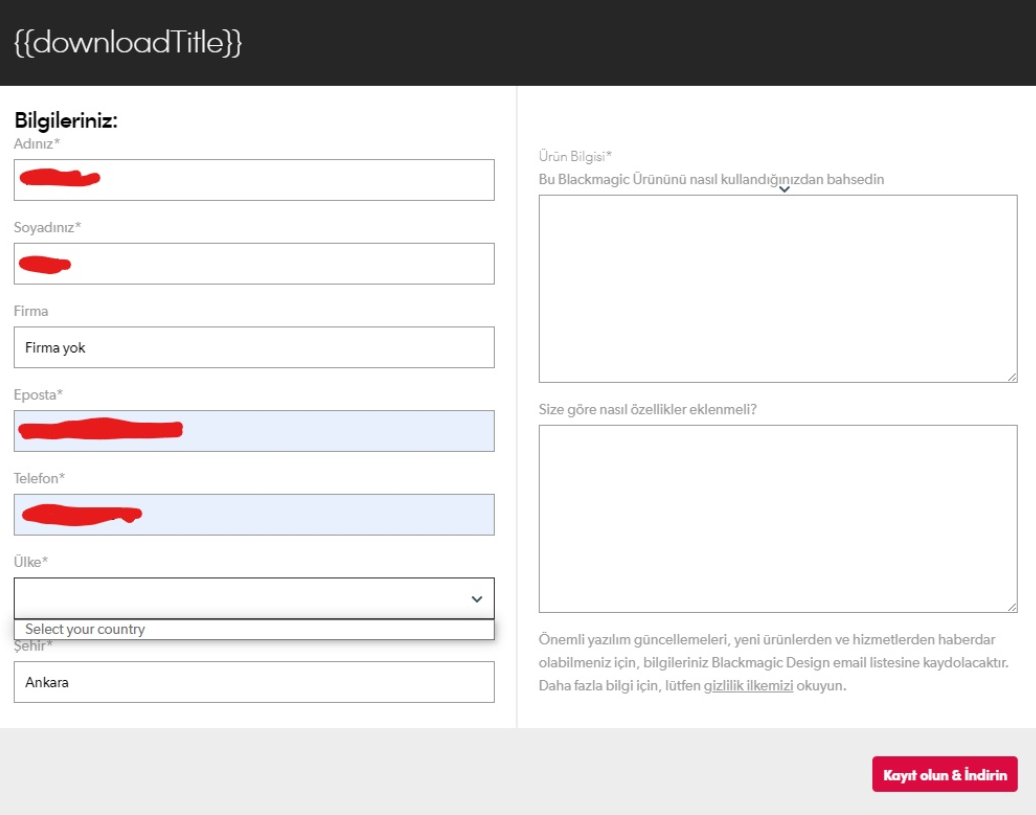This screenshot has height=815, width=1036.
Task: Click the feature suggestions textarea resize handle
Action: (x=1012, y=607)
